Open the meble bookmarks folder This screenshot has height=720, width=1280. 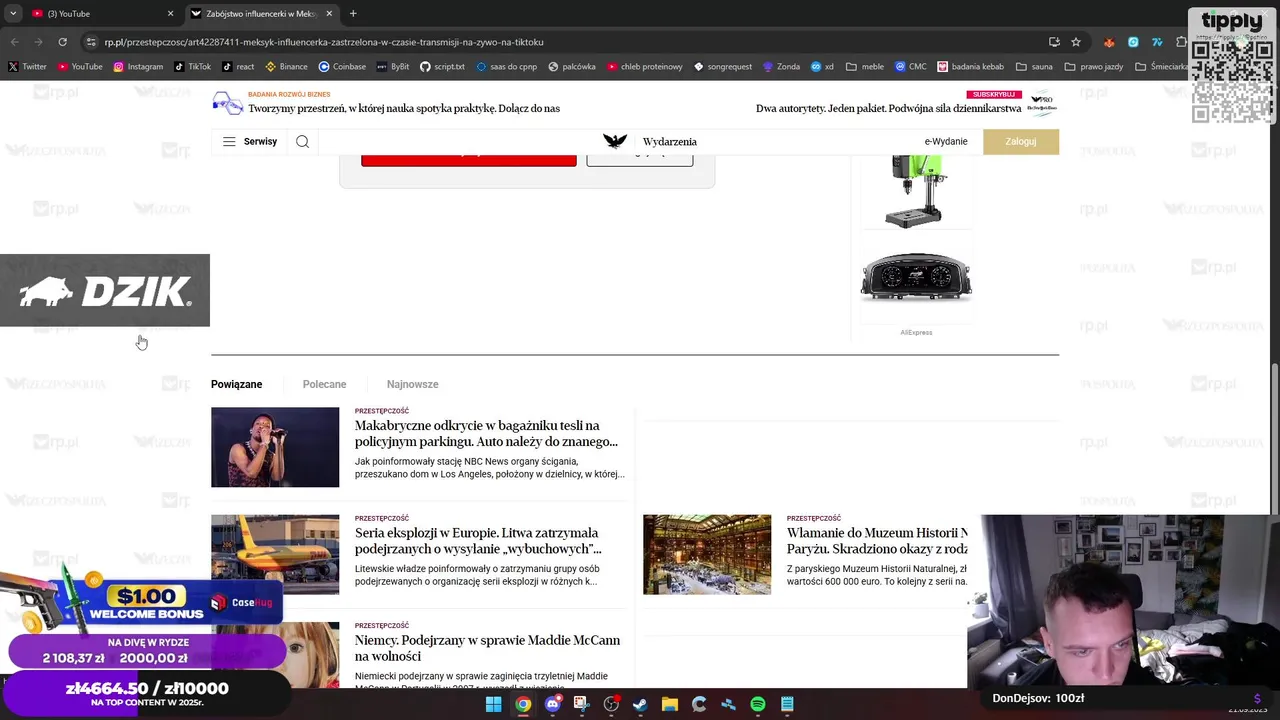(865, 67)
